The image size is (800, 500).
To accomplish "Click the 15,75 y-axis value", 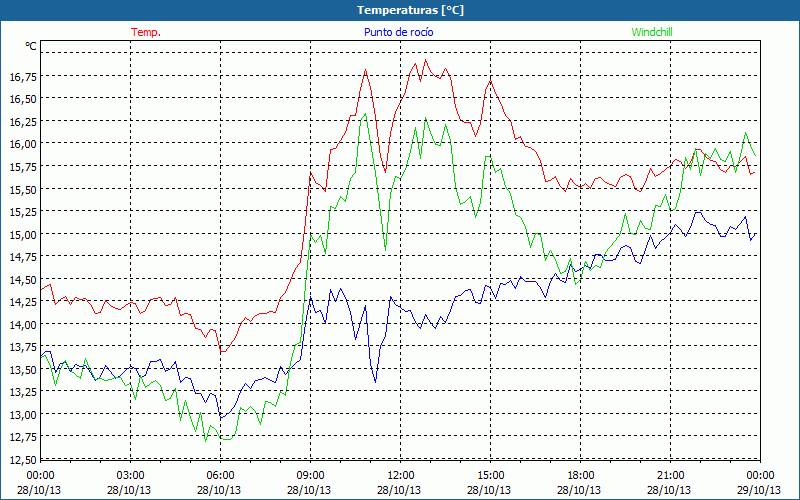I will (x=23, y=167).
